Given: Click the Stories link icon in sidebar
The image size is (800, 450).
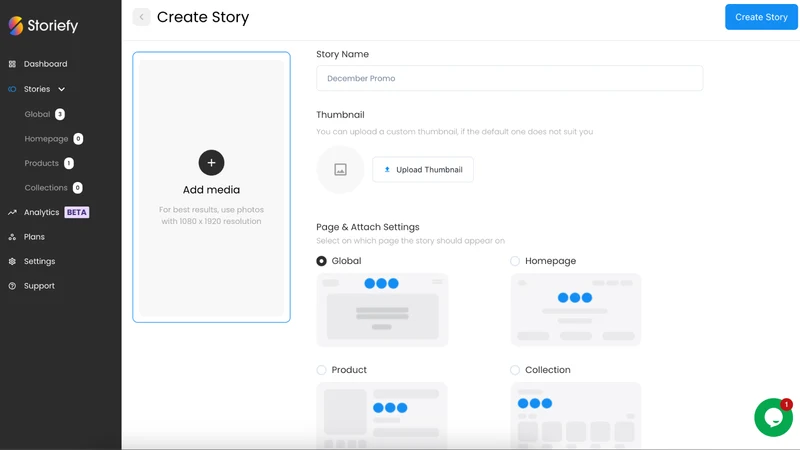Looking at the screenshot, I should pyautogui.click(x=12, y=89).
